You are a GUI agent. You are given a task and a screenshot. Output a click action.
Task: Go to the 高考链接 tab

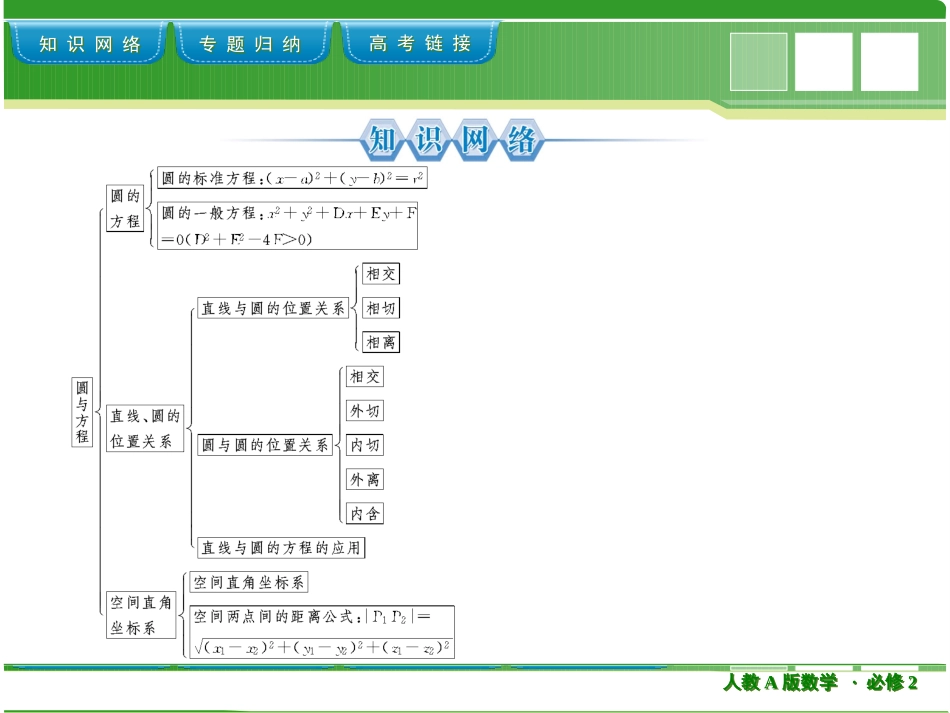tap(419, 43)
